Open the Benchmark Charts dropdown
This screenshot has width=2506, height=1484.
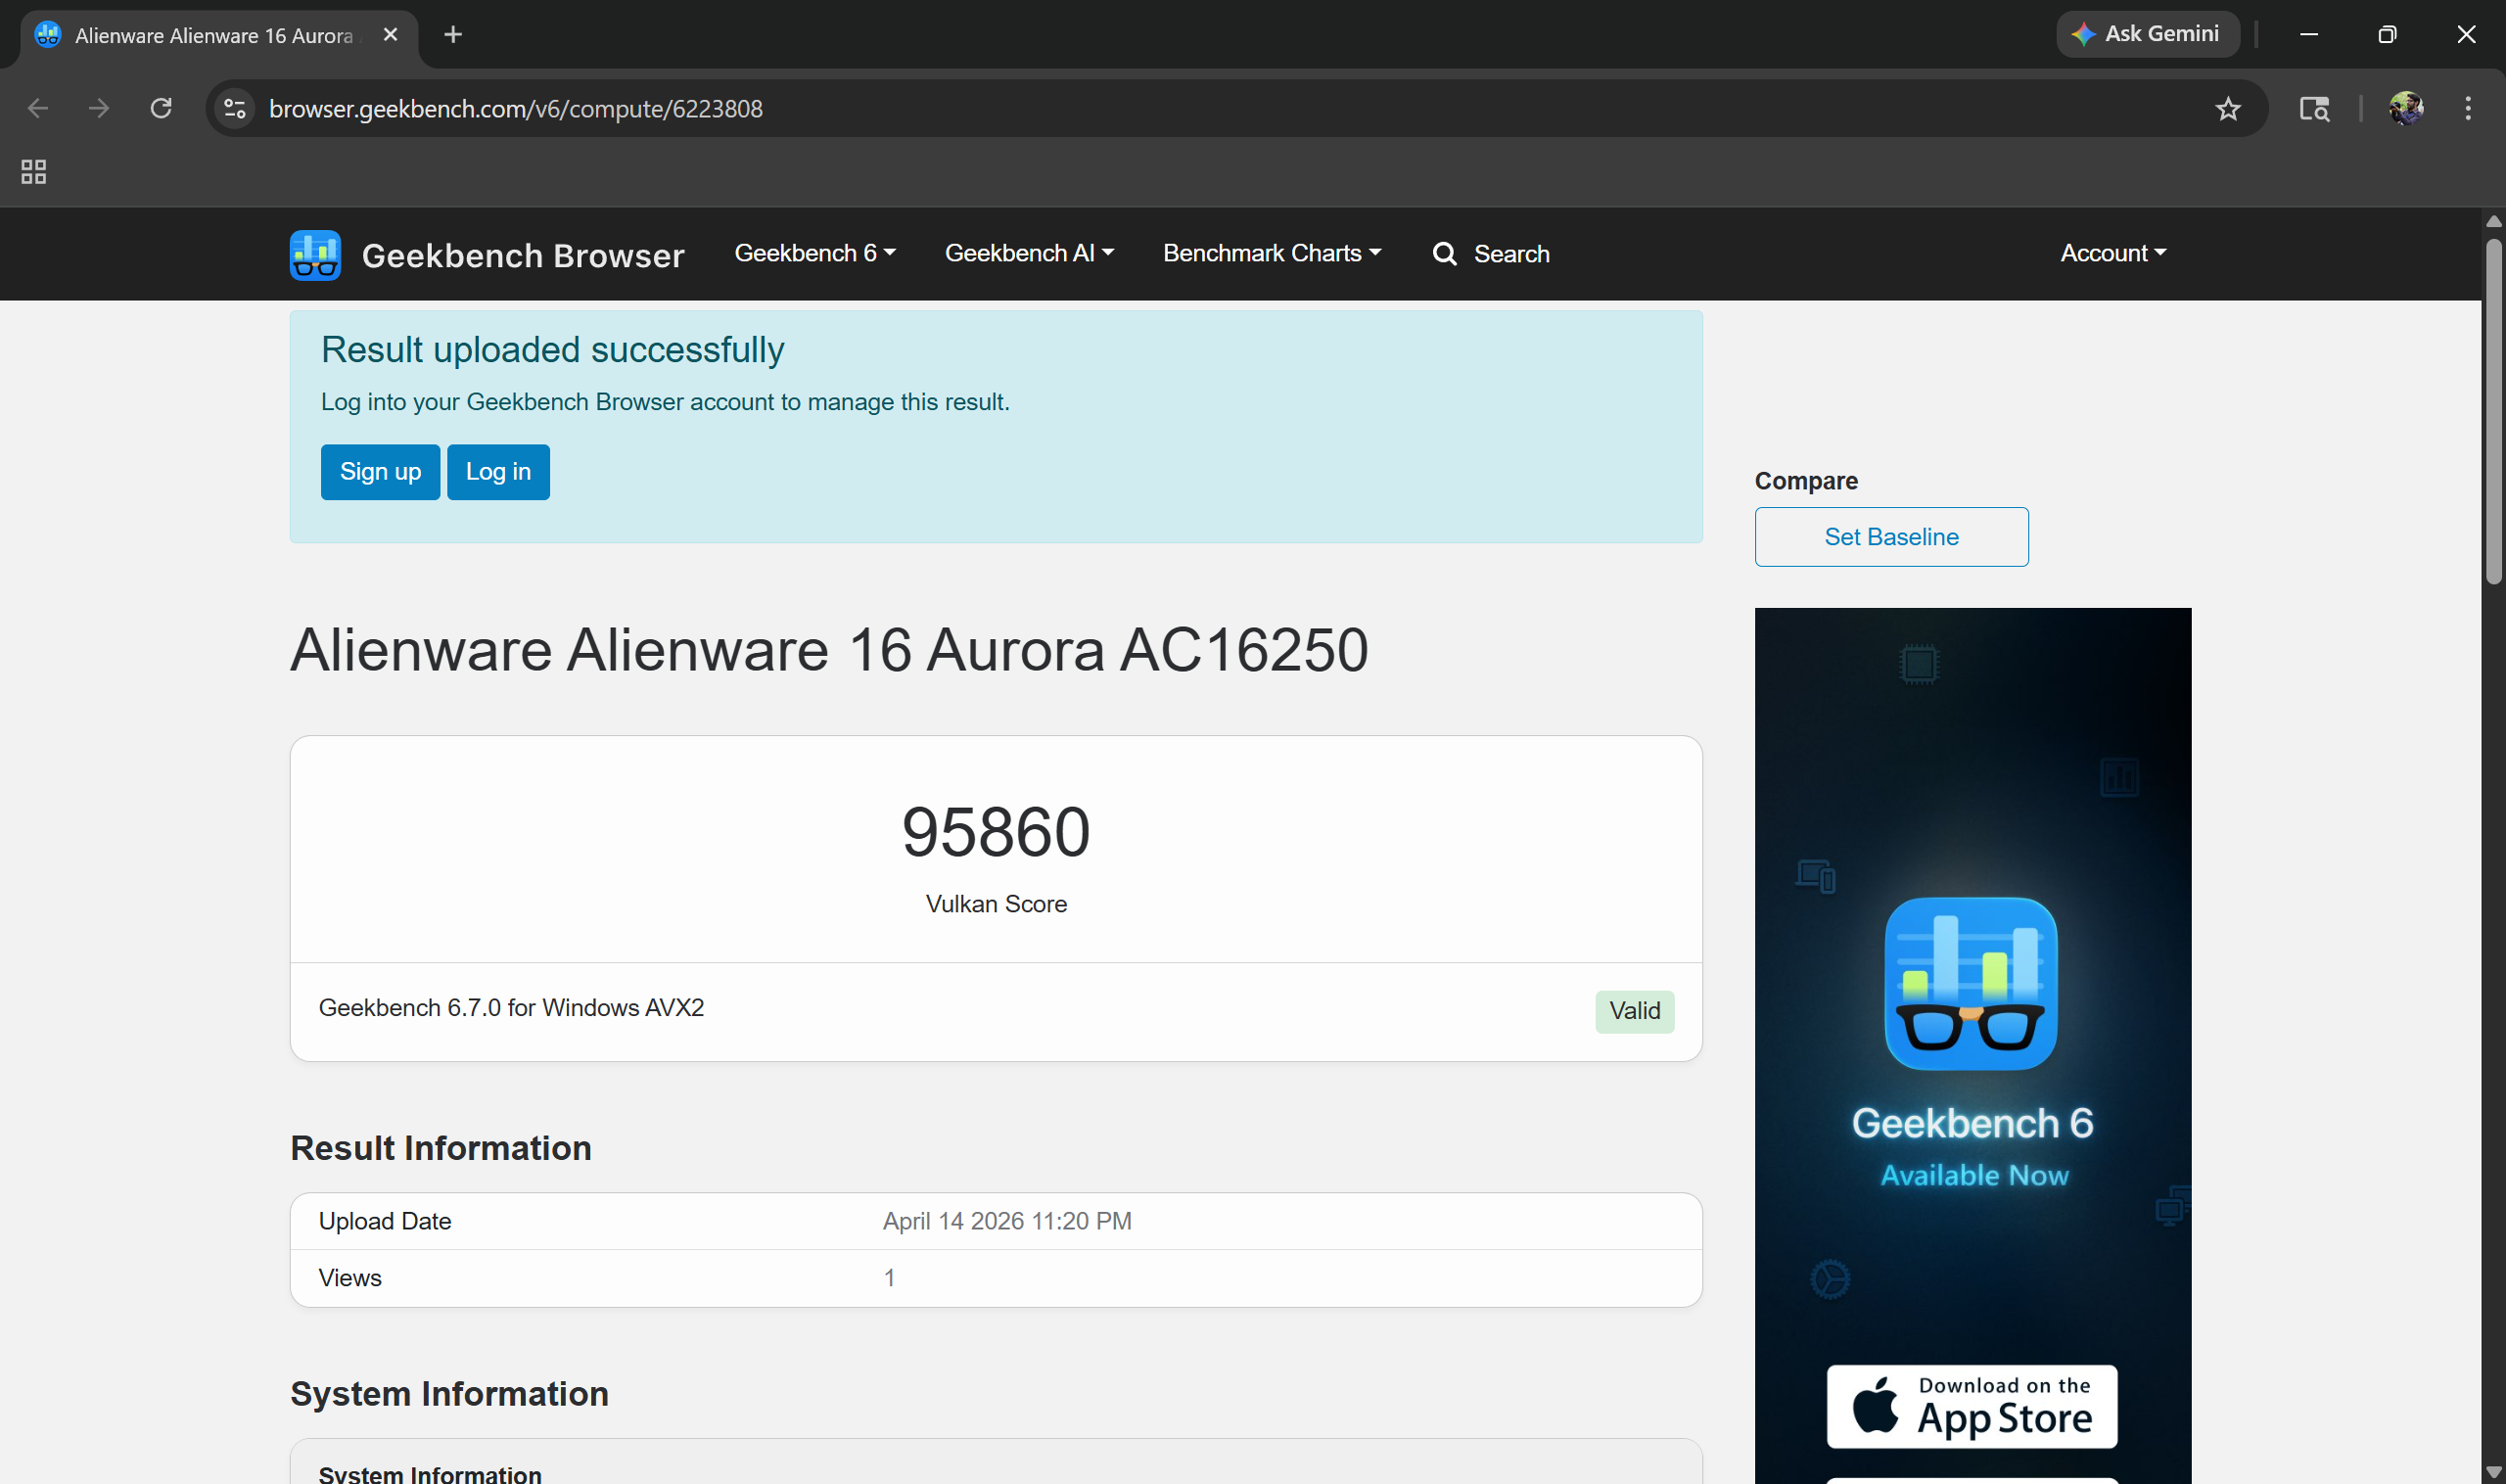[1271, 253]
